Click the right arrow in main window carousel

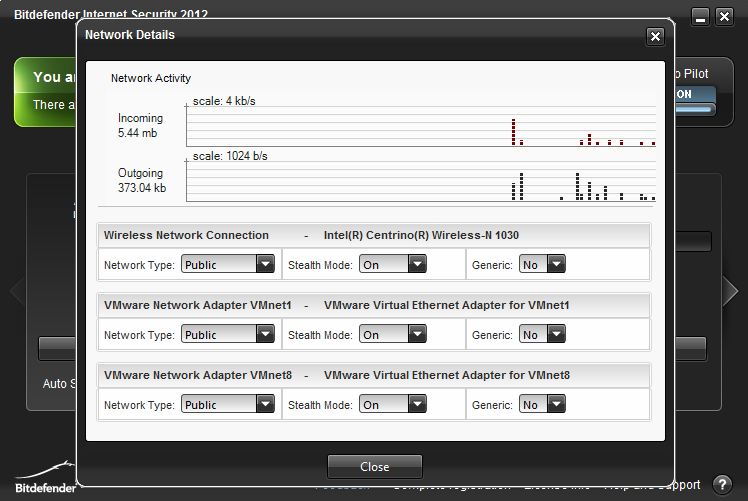730,291
